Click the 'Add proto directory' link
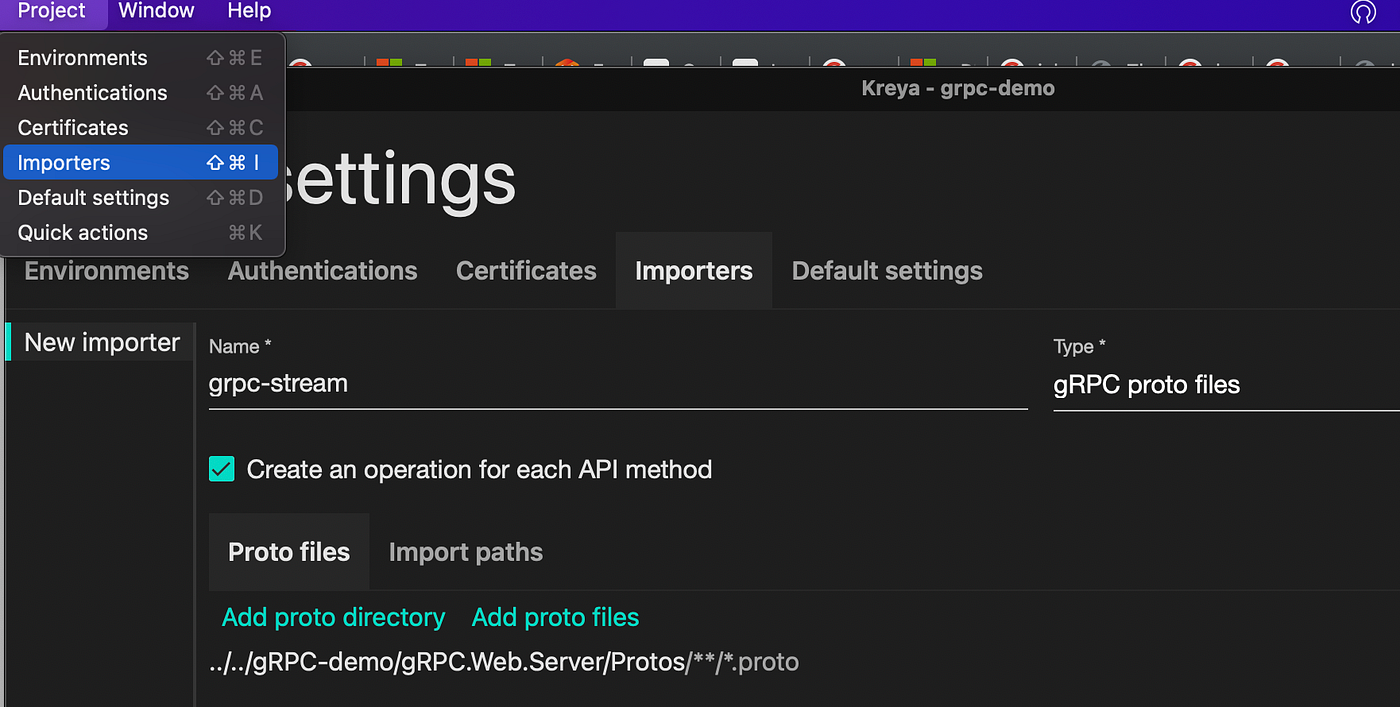 tap(333, 617)
